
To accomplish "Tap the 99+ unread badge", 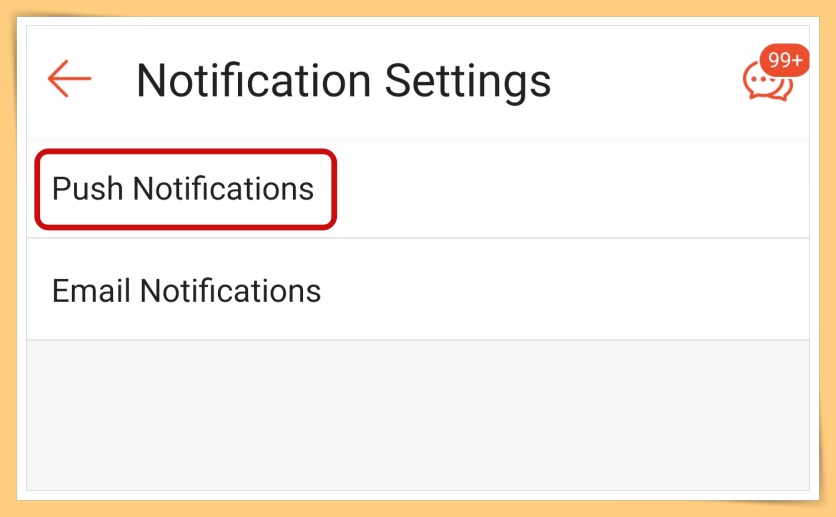I will 785,60.
